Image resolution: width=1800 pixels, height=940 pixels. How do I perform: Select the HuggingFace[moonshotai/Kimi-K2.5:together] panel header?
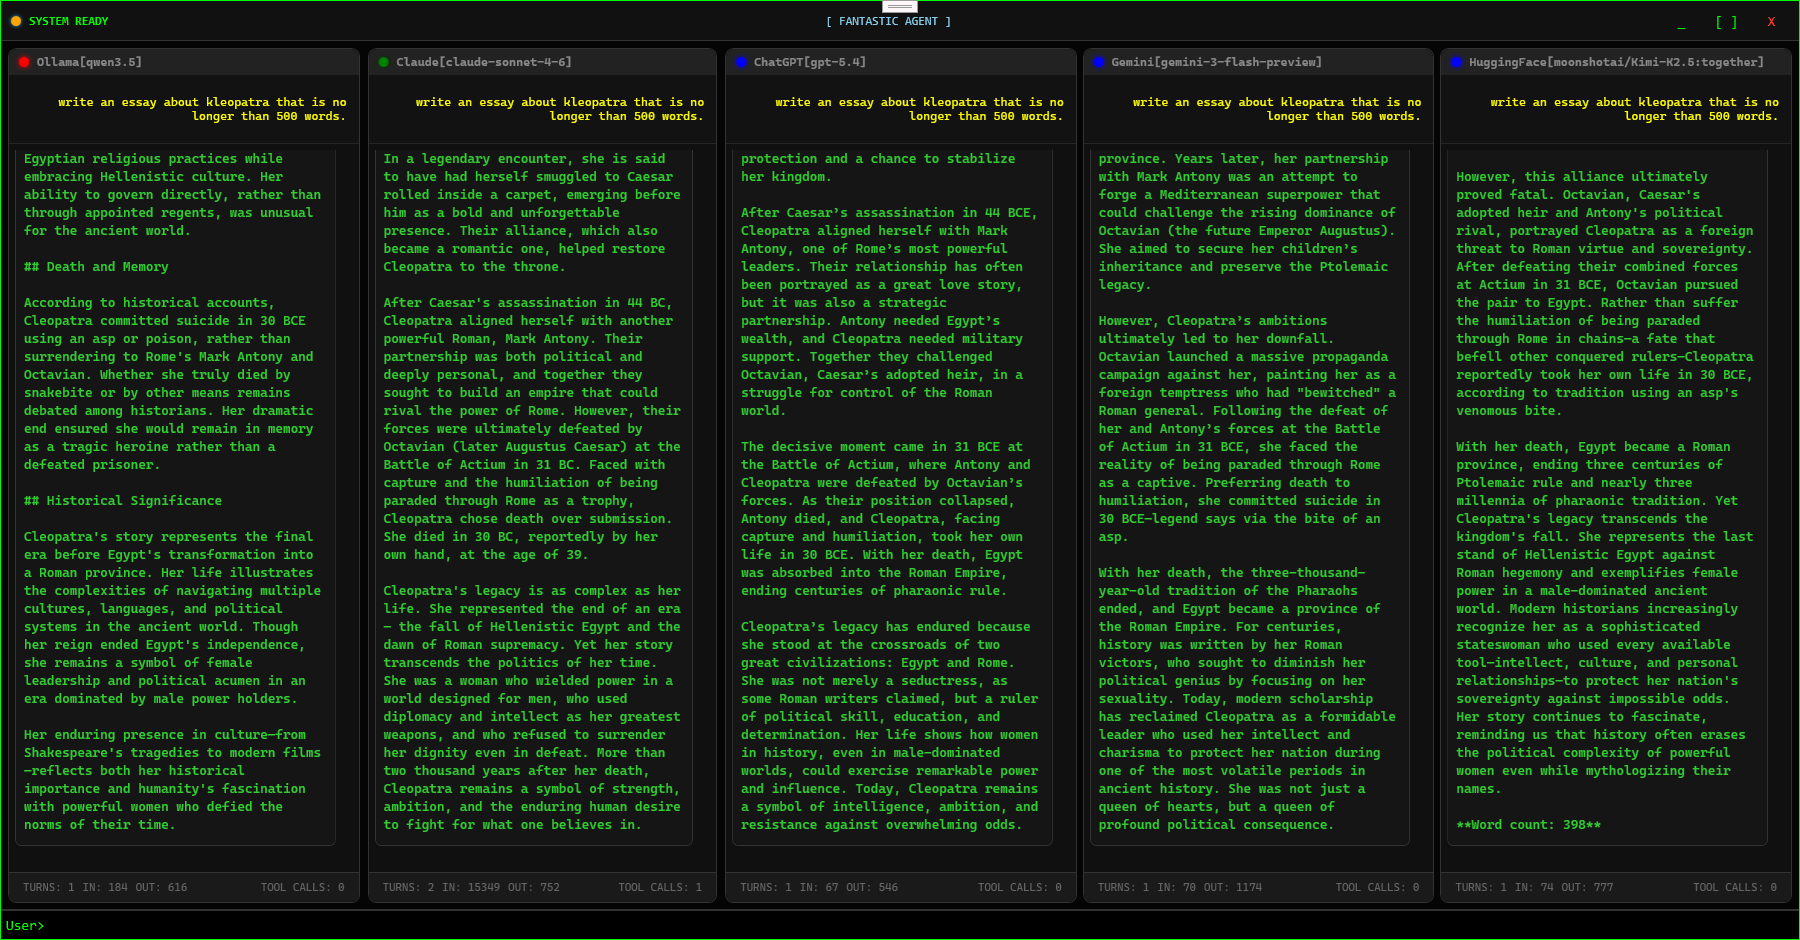coord(1616,62)
